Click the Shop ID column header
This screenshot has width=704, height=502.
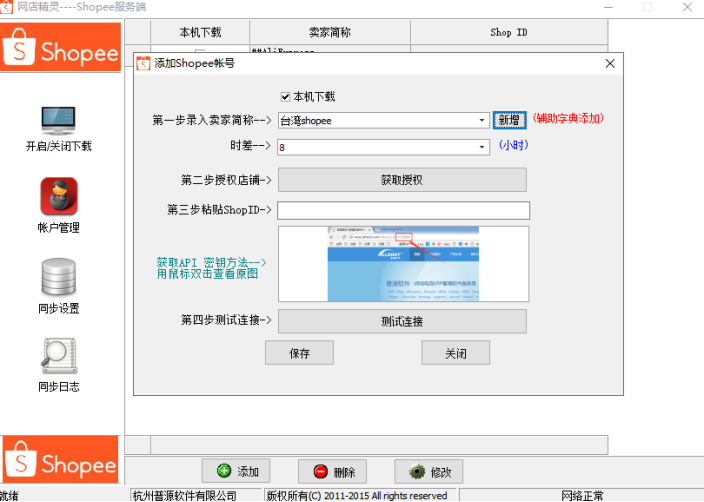coord(509,32)
